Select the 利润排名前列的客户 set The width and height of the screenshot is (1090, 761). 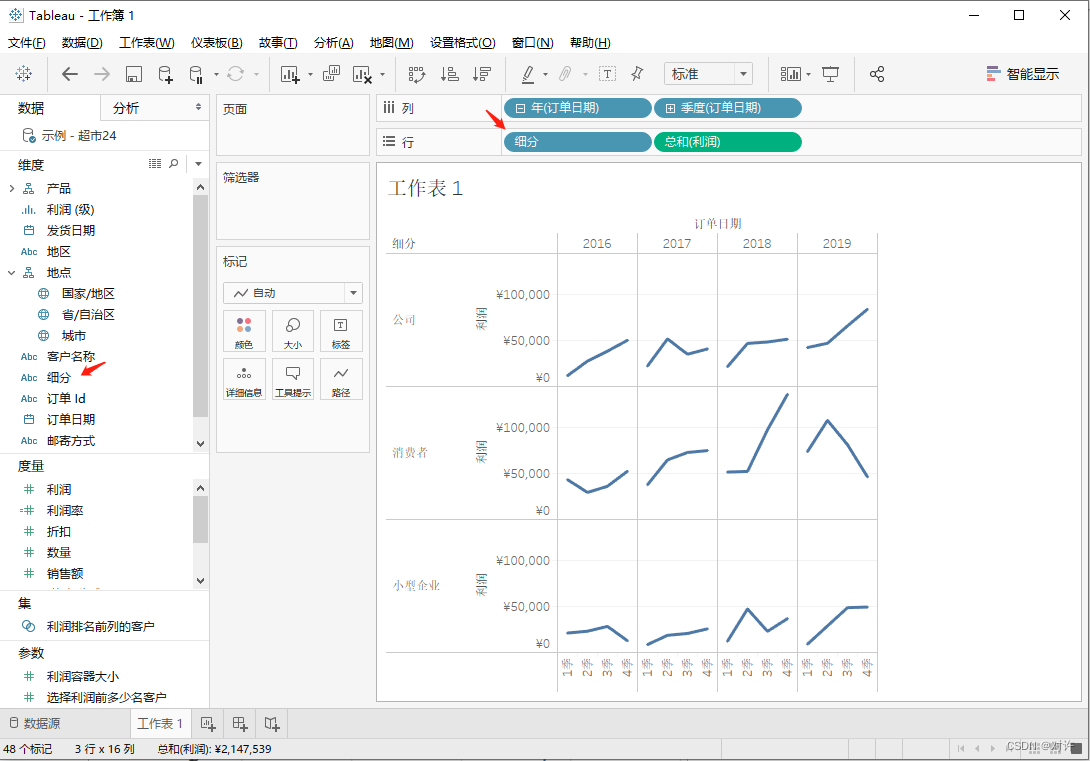pyautogui.click(x=100, y=626)
